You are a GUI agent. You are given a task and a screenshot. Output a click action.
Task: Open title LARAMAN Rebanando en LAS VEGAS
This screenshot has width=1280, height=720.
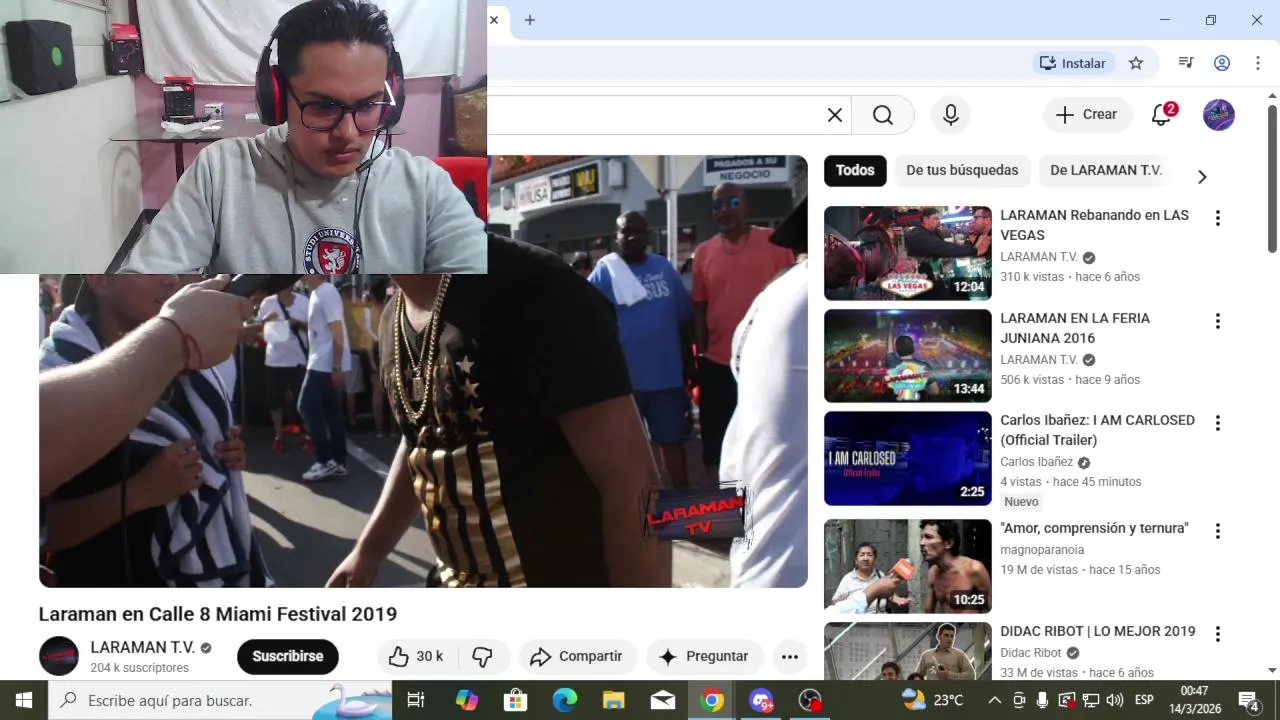1095,225
